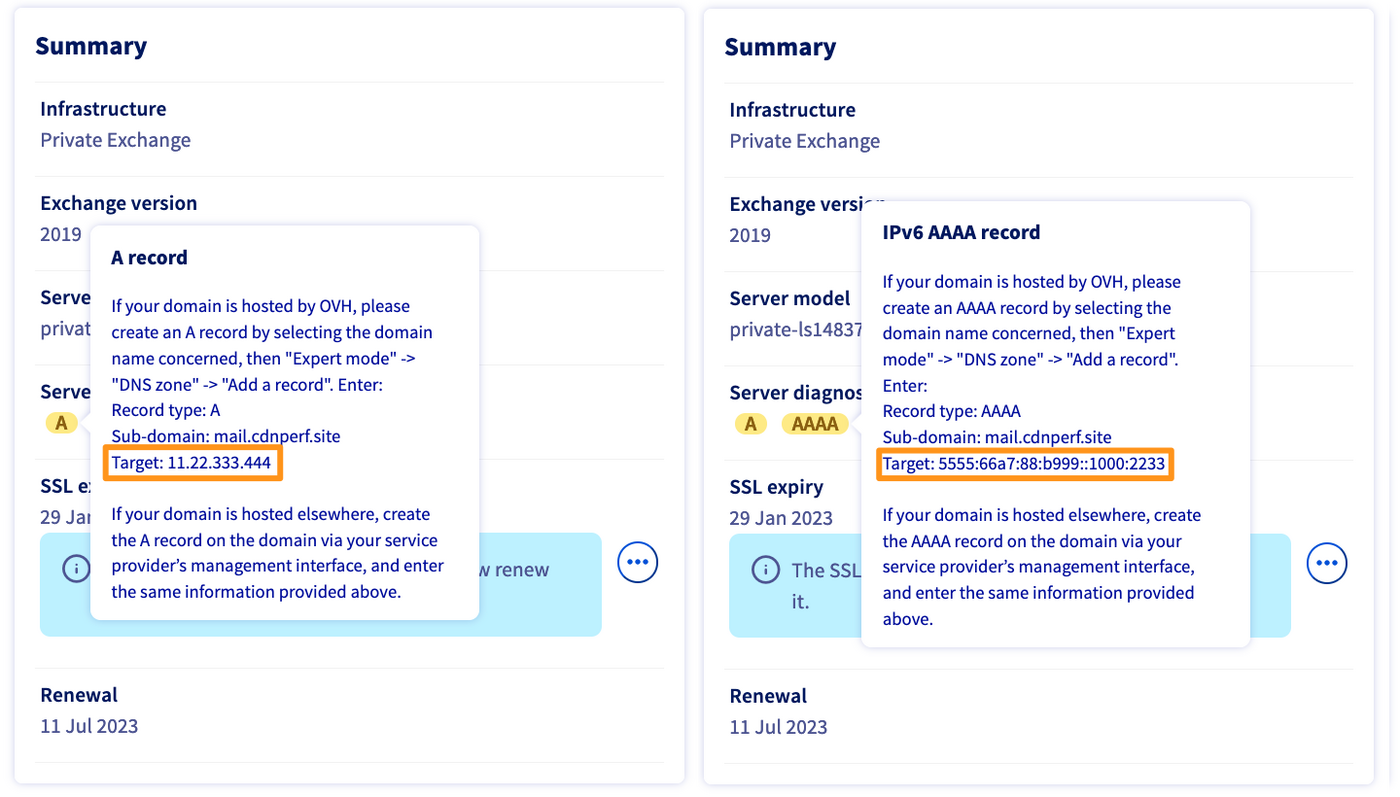Click the yellow AAAA diagnostic badge
The width and height of the screenshot is (1400, 797).
[815, 424]
